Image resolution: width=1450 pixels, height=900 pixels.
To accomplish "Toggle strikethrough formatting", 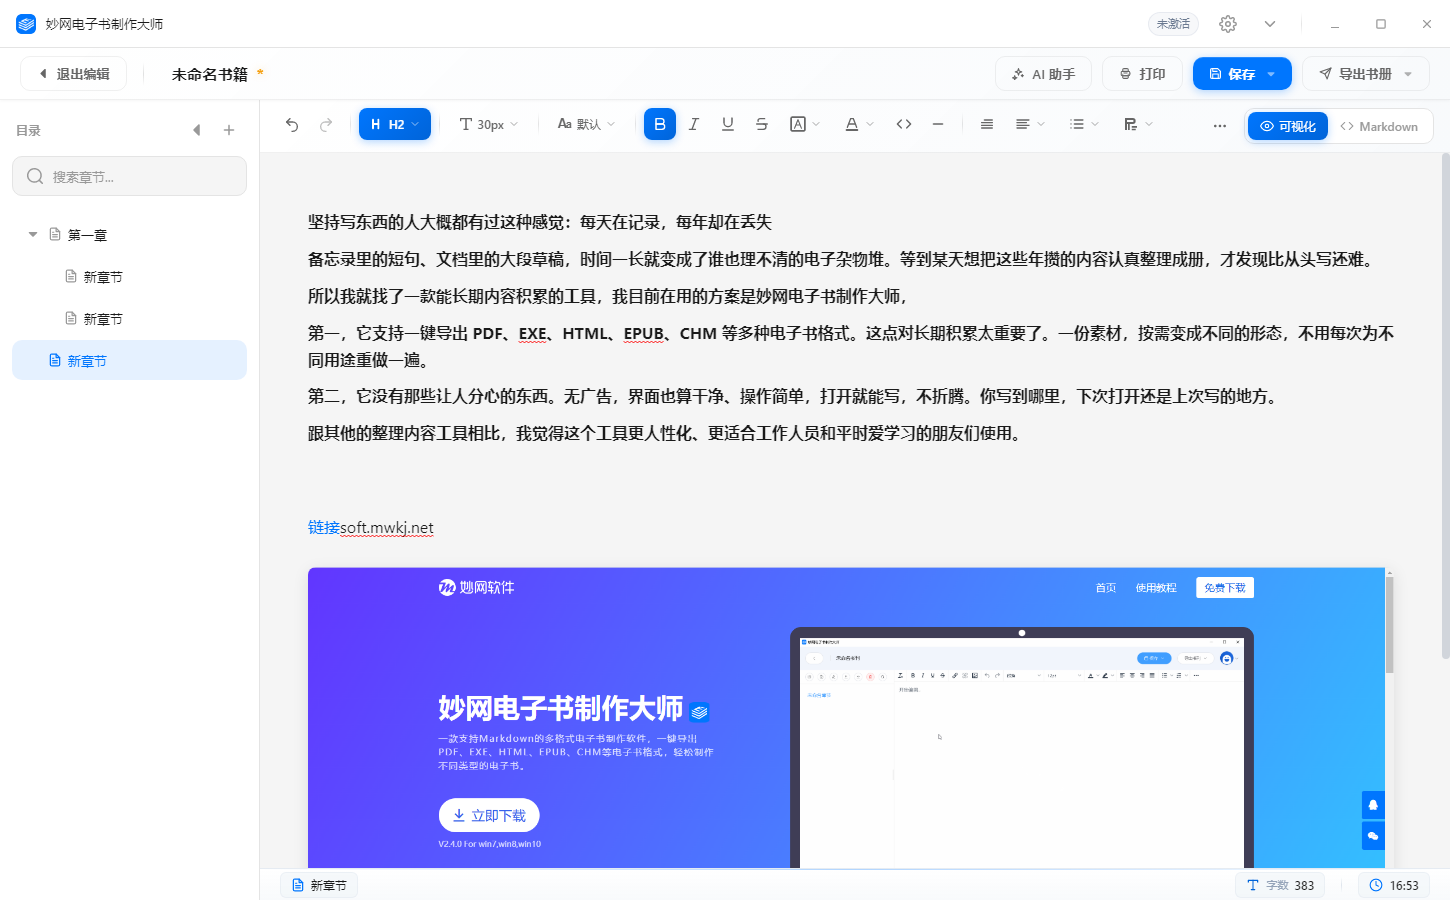I will pos(762,124).
